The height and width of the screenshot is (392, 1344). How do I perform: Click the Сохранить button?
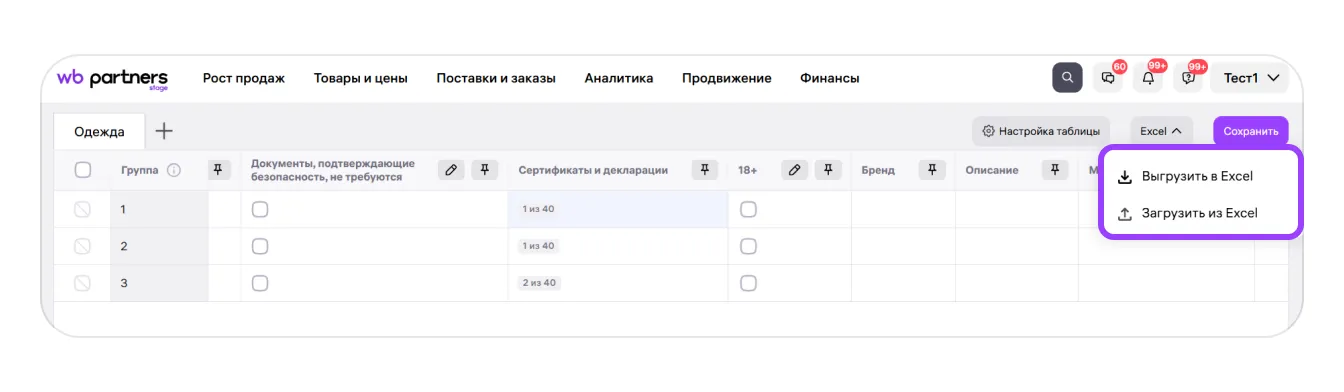(x=1251, y=131)
